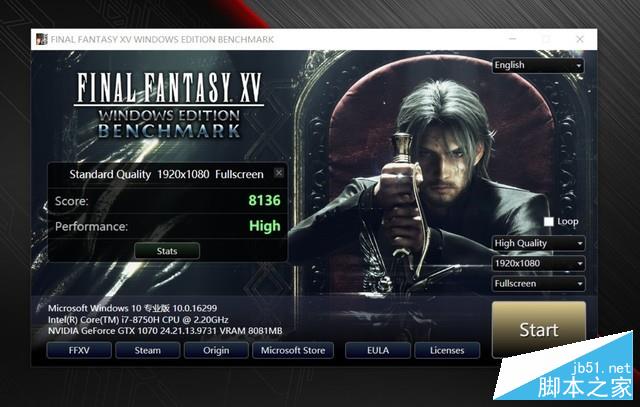Click the NVIDIA GeForce GTX 1070 line
Viewport: 640px width, 407px height.
165,331
